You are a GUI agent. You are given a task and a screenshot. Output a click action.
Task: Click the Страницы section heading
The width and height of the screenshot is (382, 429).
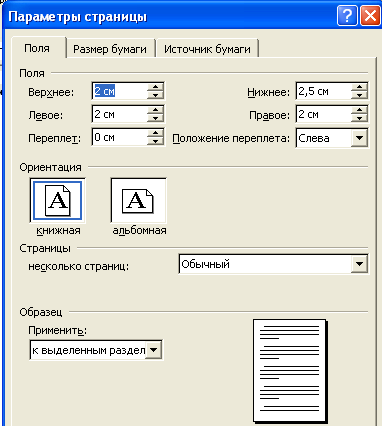[x=45, y=248]
